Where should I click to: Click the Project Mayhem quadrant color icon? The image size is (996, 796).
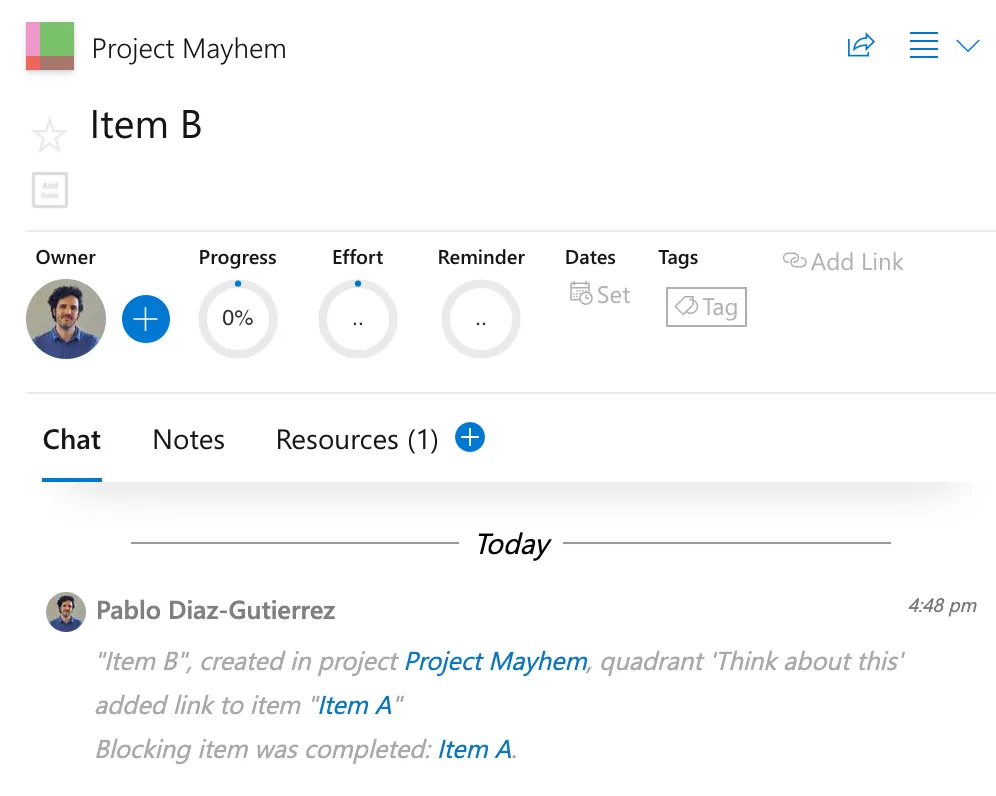(x=49, y=45)
